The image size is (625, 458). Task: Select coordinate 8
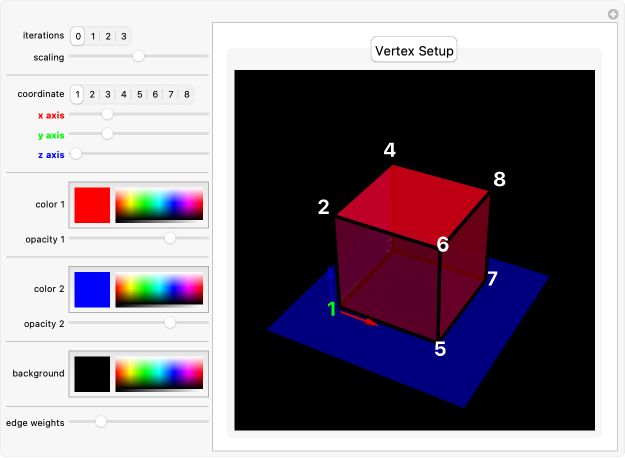tap(187, 94)
